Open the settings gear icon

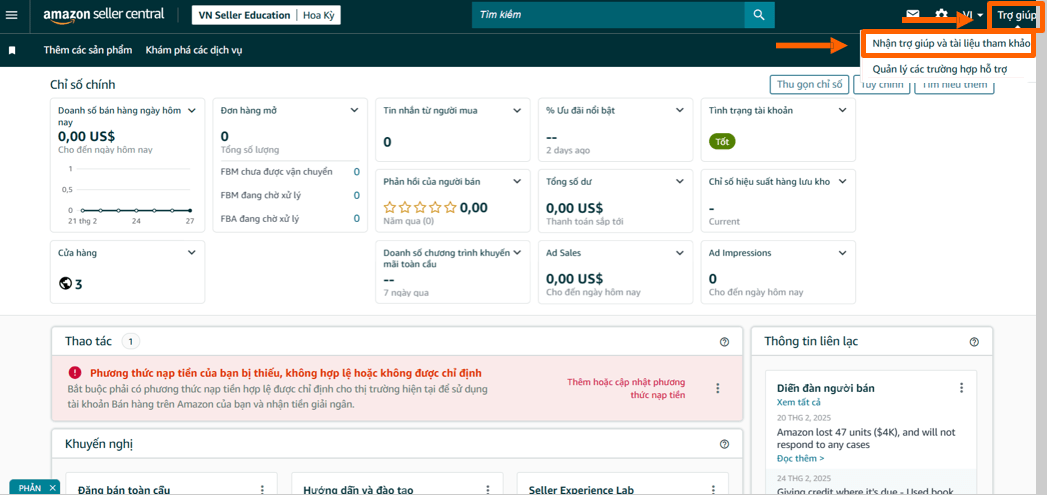(x=941, y=15)
